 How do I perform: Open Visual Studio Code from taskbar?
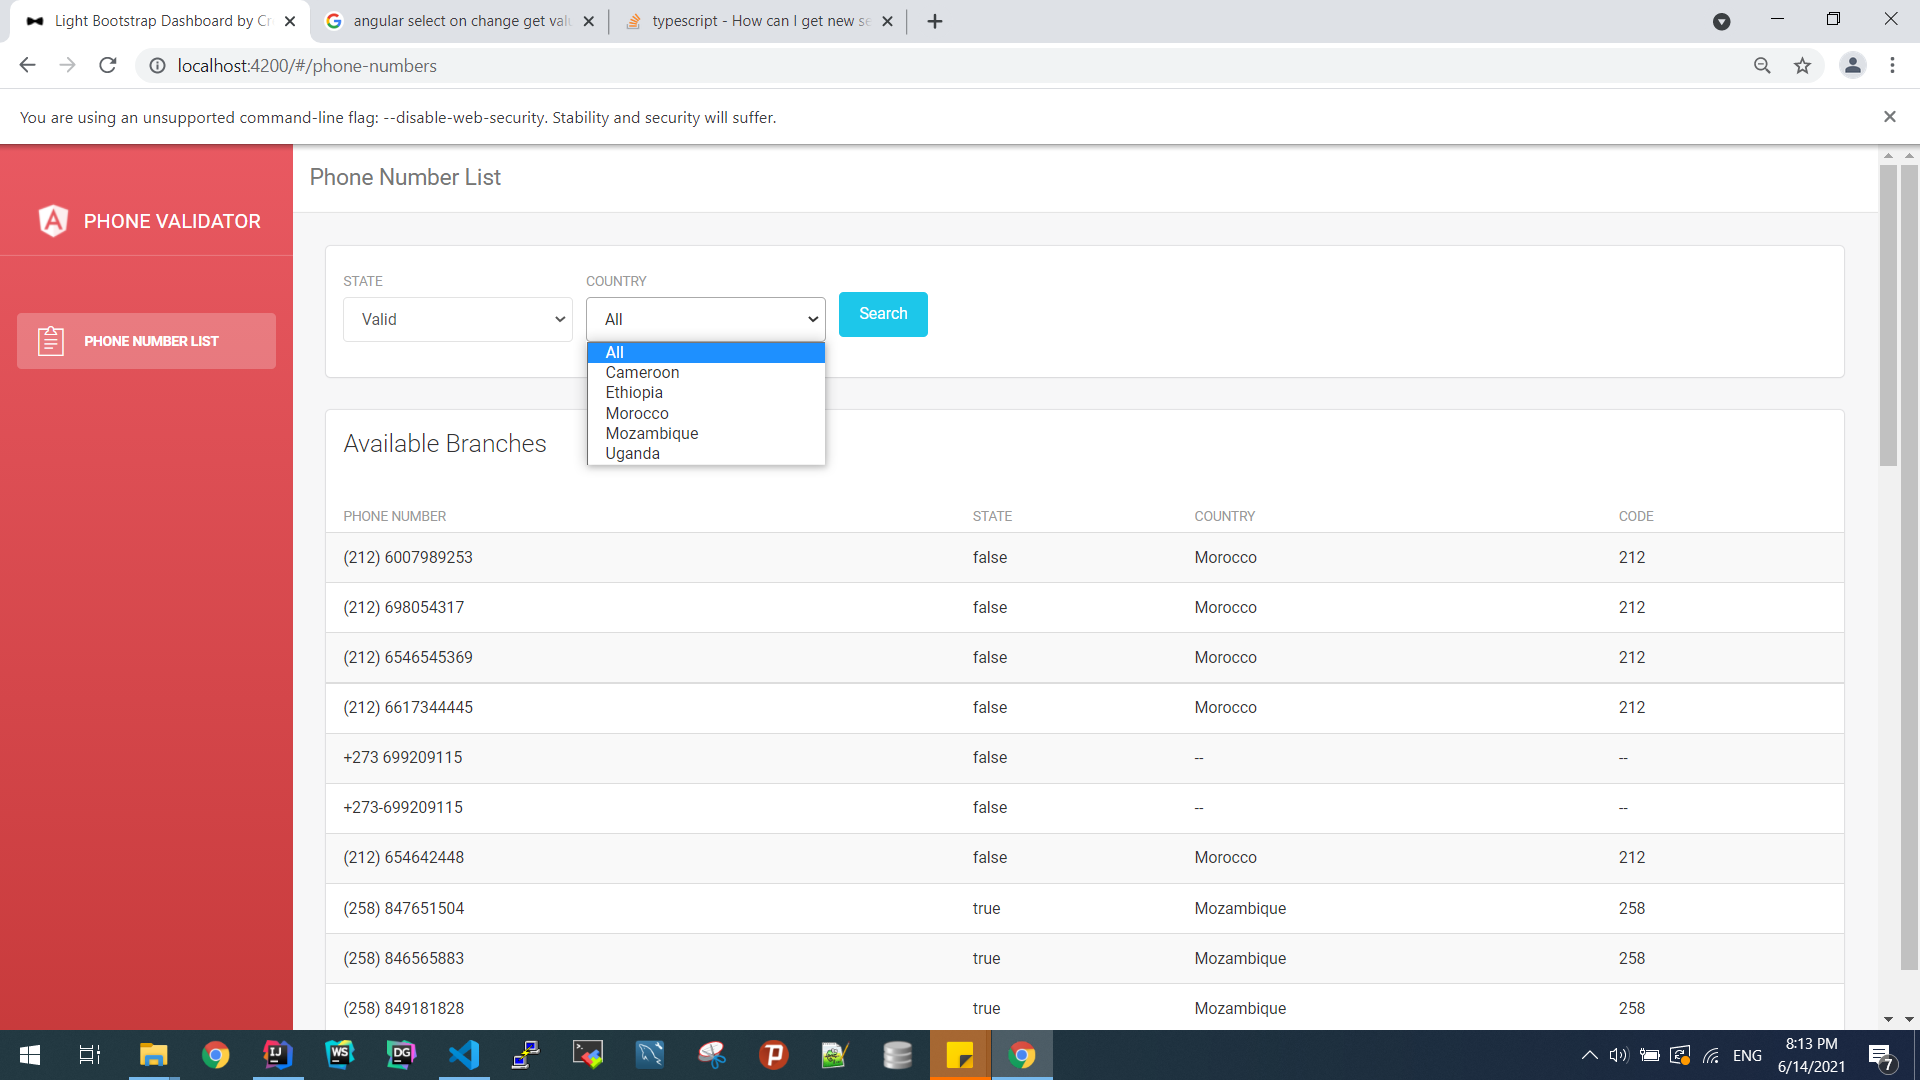(x=464, y=1055)
